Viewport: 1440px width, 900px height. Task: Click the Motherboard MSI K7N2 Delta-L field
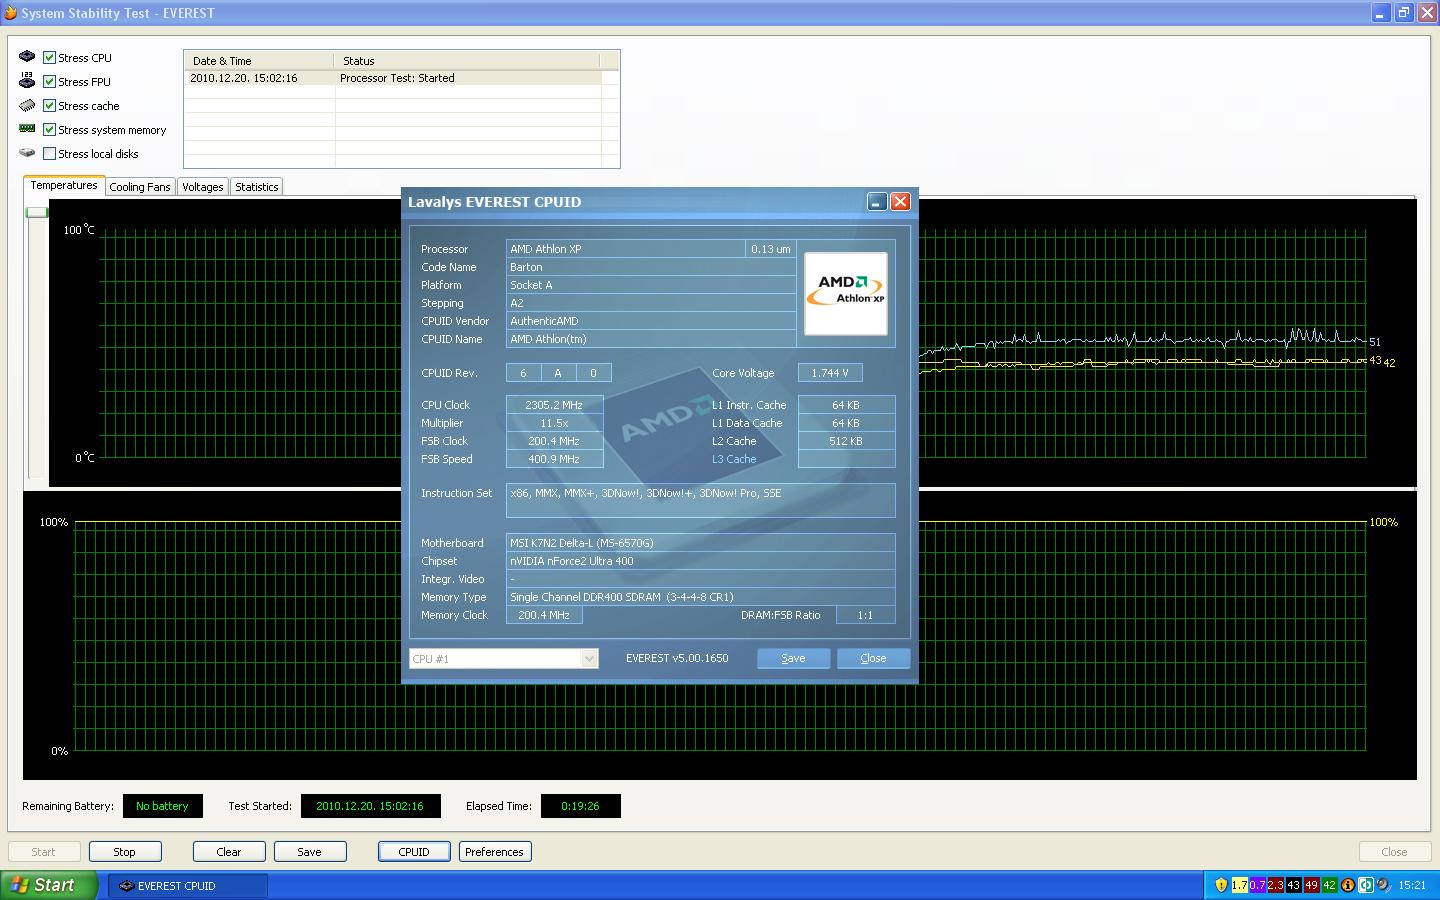click(700, 543)
